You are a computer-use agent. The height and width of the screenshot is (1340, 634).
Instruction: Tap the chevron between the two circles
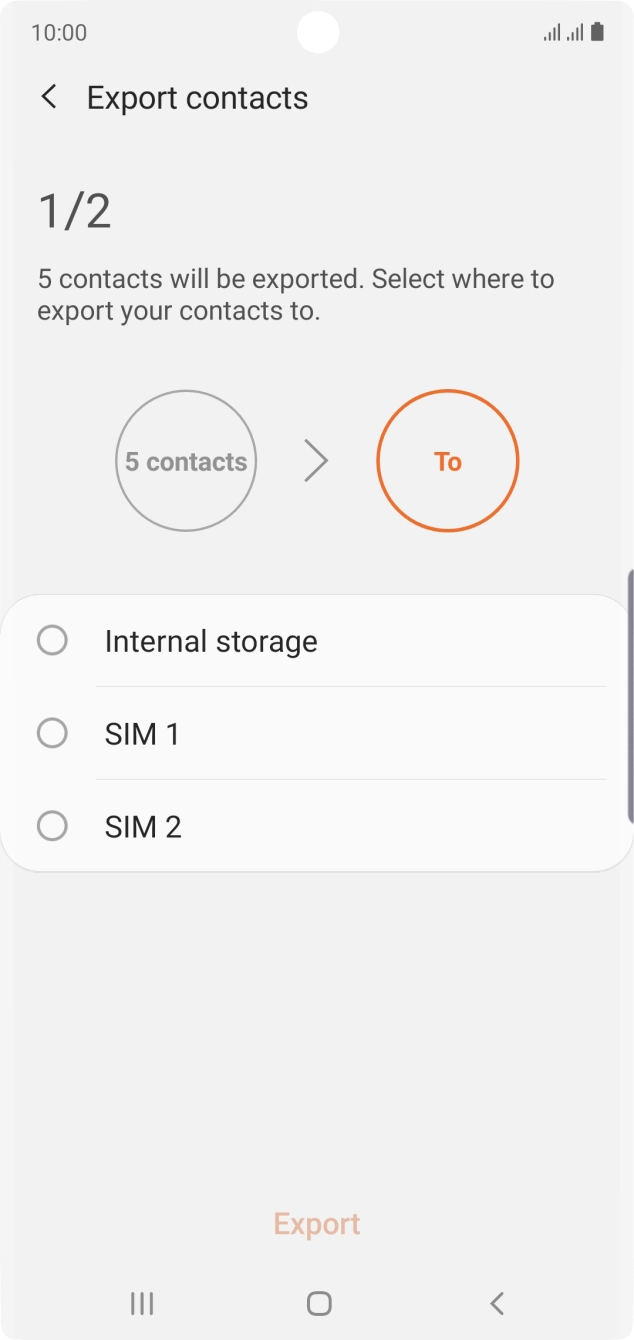click(316, 461)
